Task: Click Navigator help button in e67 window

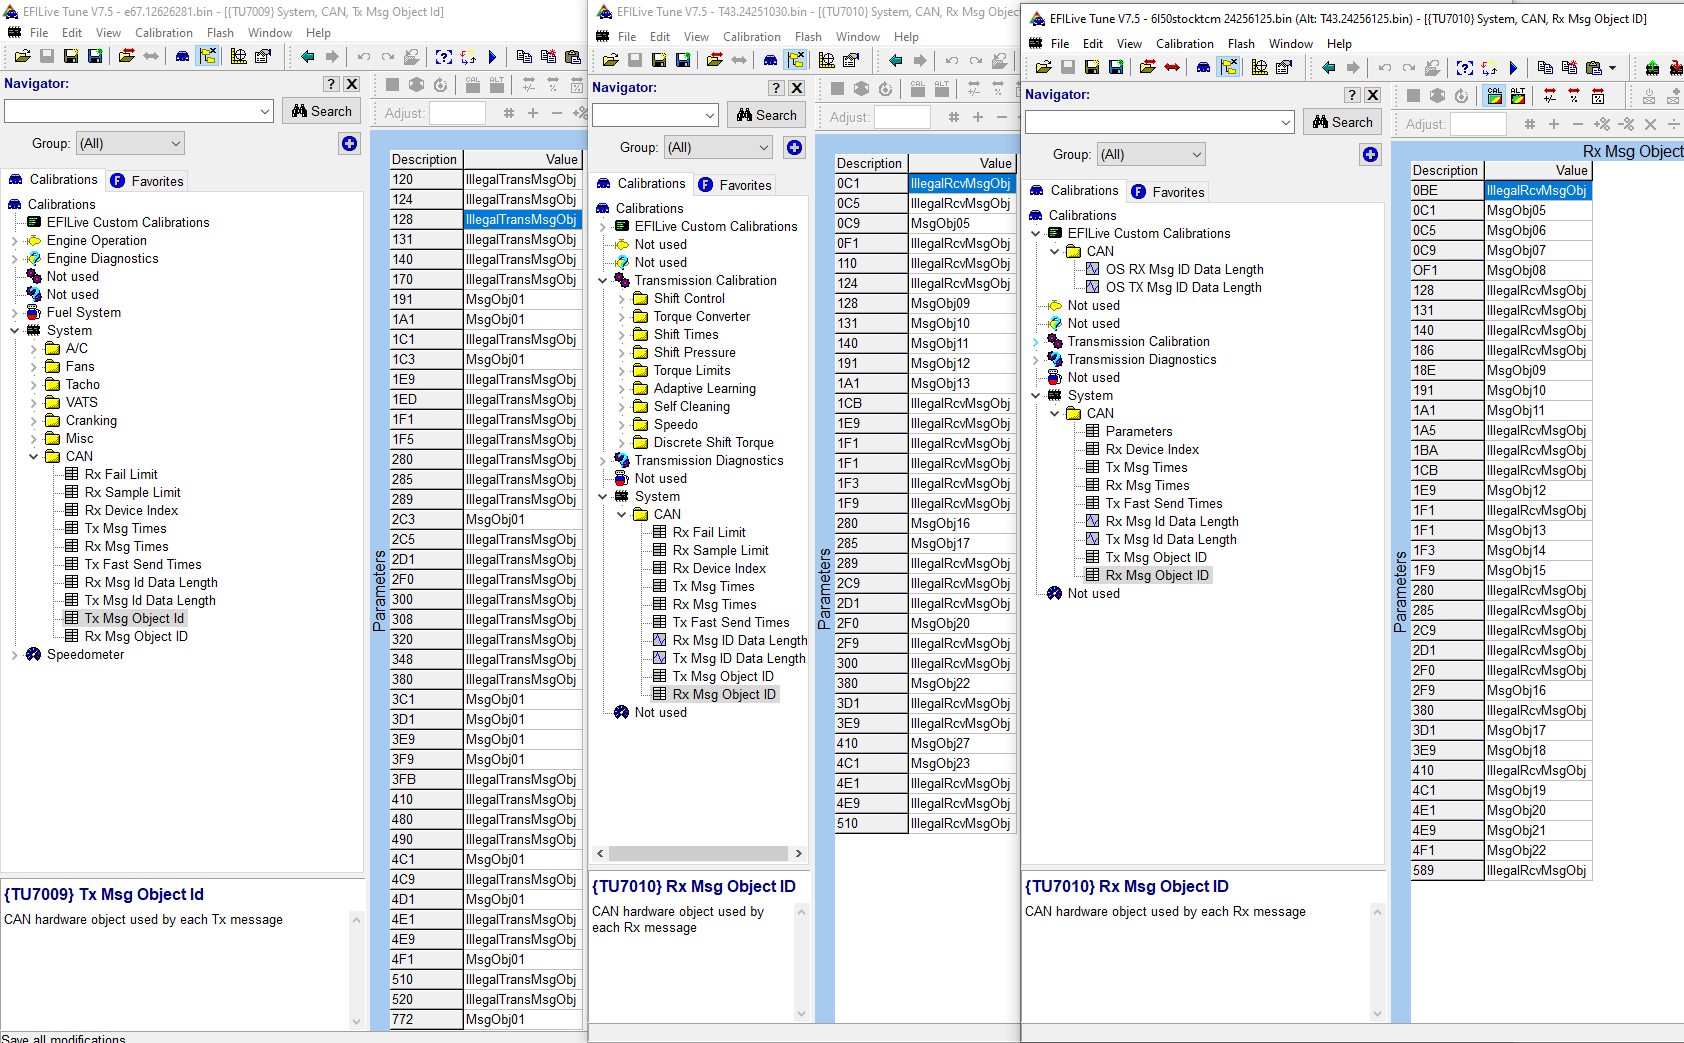Action: click(x=332, y=84)
